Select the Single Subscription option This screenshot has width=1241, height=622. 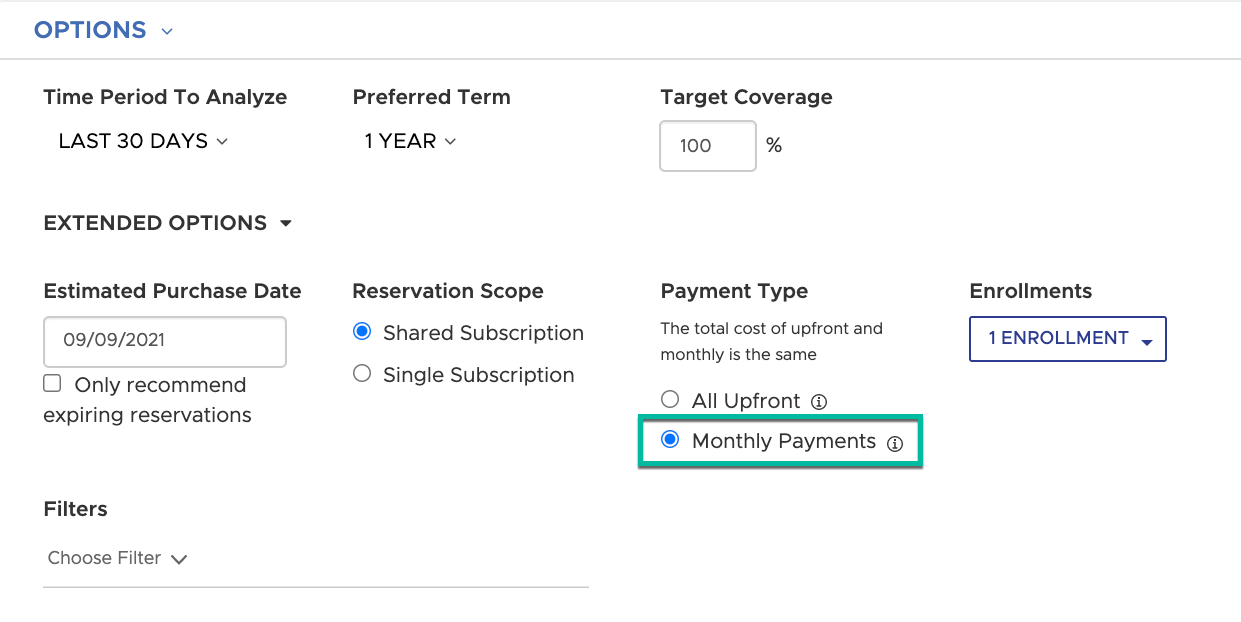tap(361, 374)
